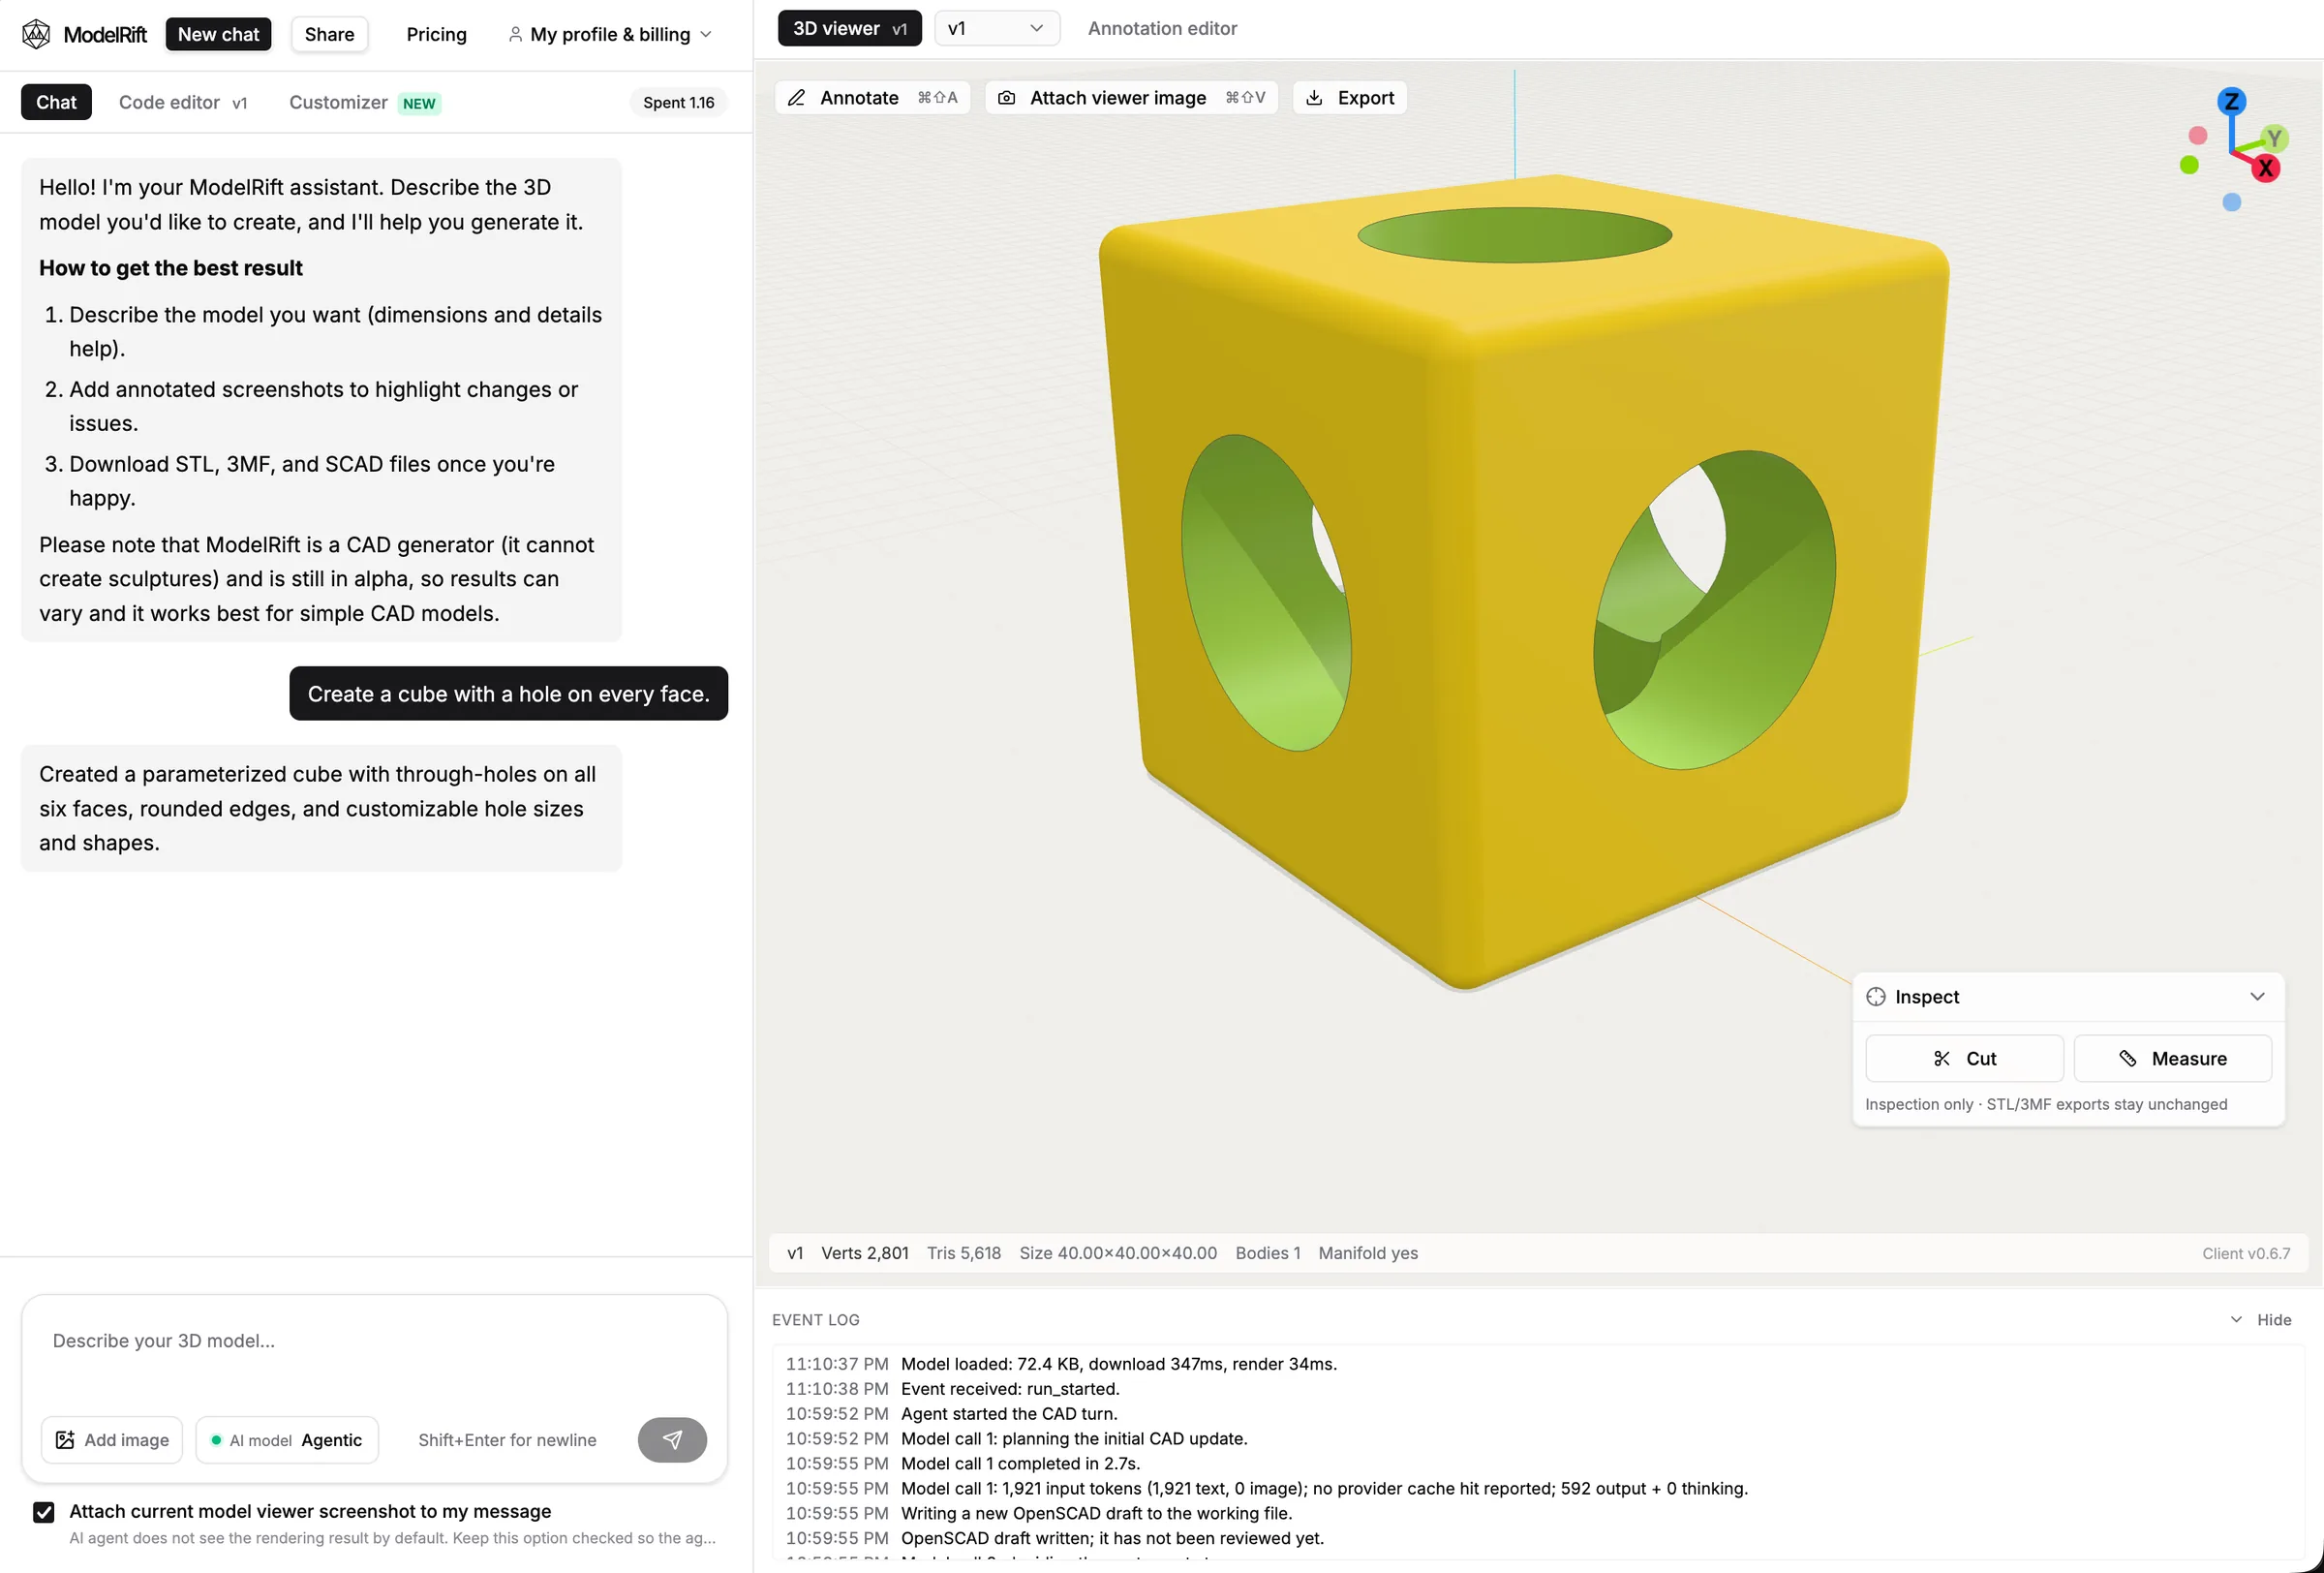Click negative Z light blue gizmo dot
This screenshot has width=2324, height=1573.
click(2231, 202)
